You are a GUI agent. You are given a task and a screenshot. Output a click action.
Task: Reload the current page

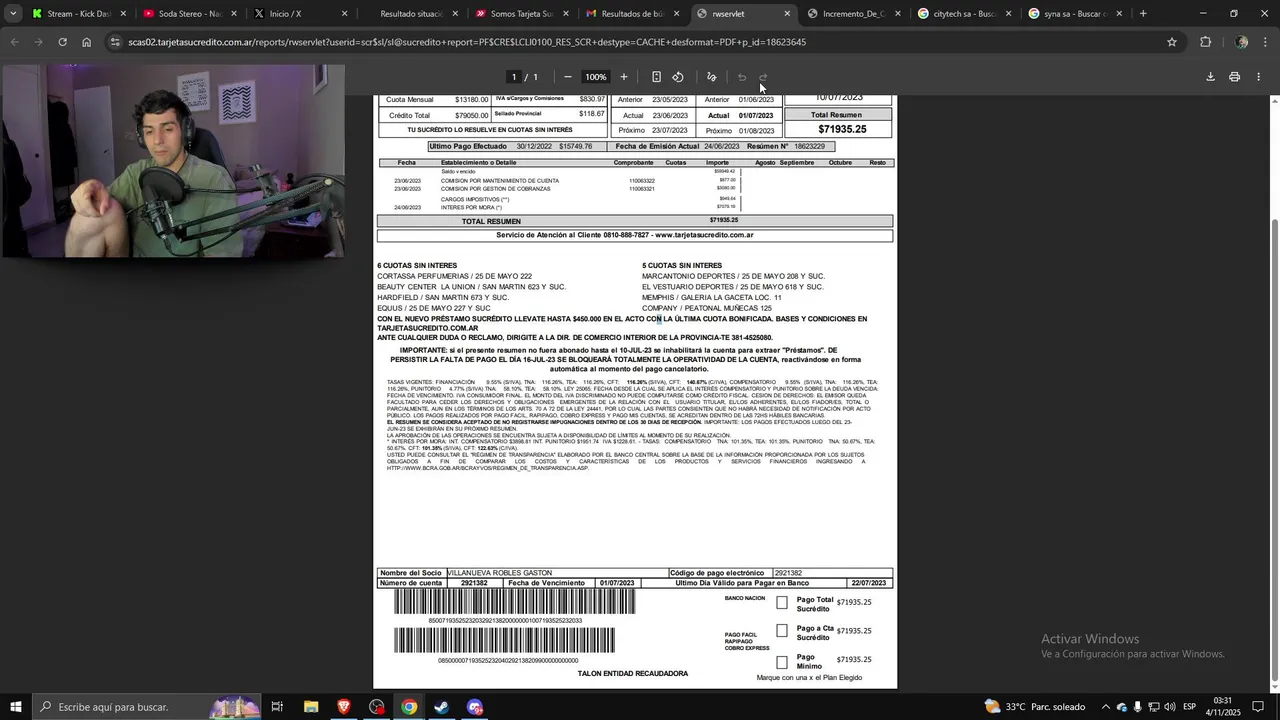(x=62, y=42)
